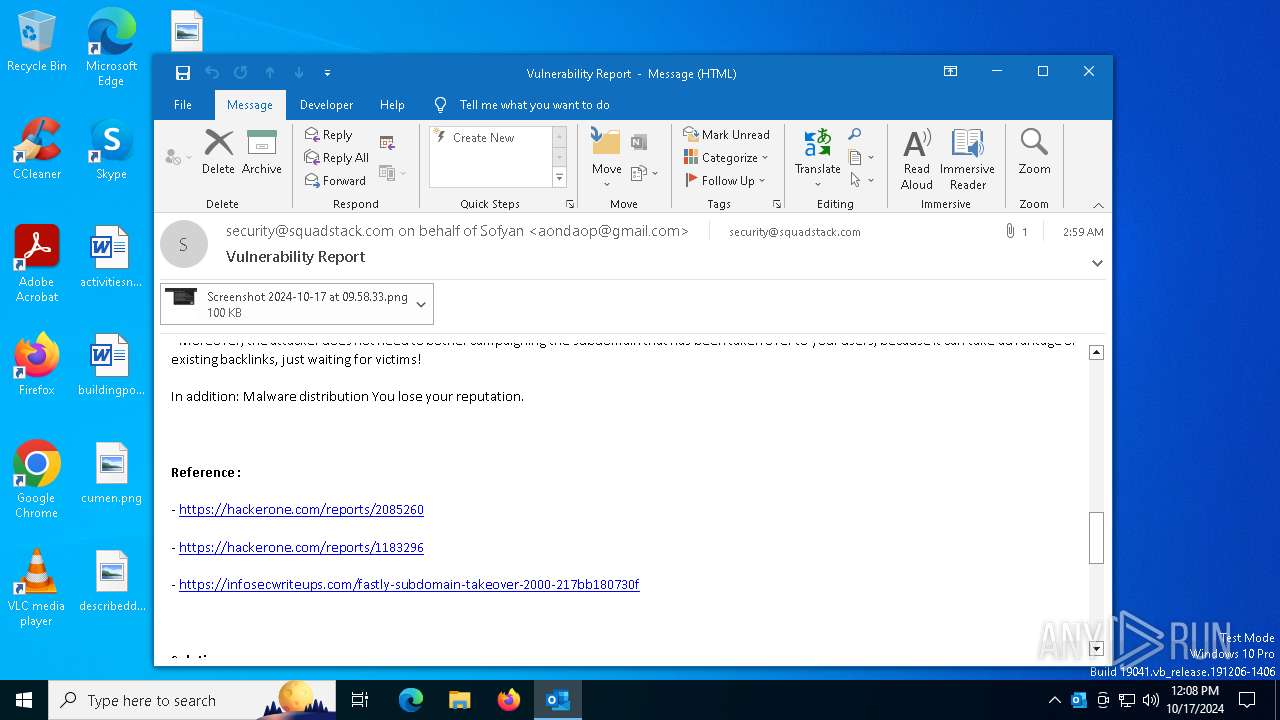Collapse the ribbon with the chevron
Viewport: 1280px width, 720px height.
1098,205
